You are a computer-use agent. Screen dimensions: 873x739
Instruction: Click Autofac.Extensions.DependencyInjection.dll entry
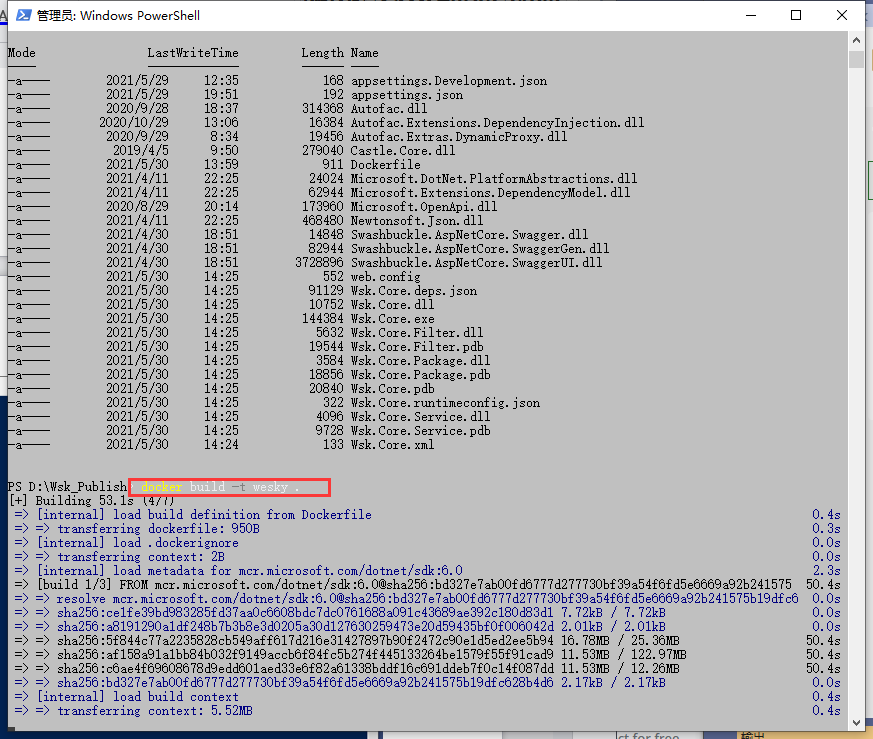point(497,123)
